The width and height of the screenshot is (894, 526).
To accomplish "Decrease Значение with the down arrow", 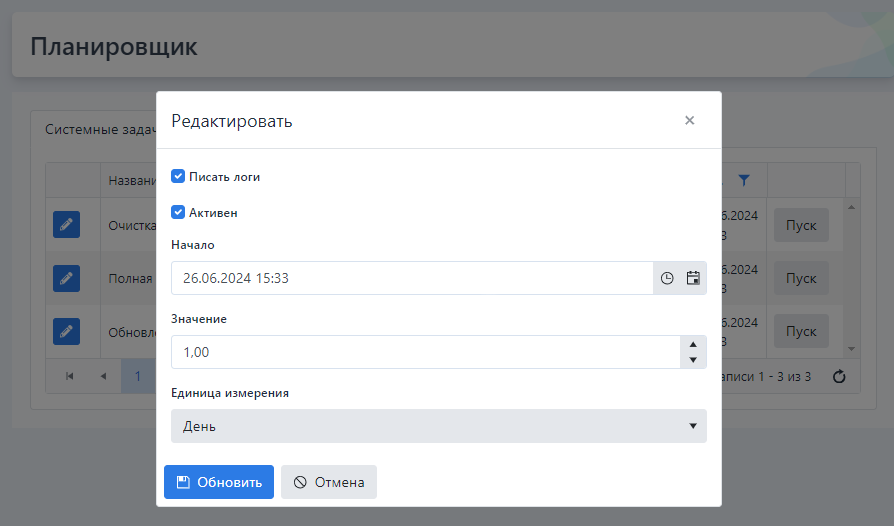I will (693, 360).
